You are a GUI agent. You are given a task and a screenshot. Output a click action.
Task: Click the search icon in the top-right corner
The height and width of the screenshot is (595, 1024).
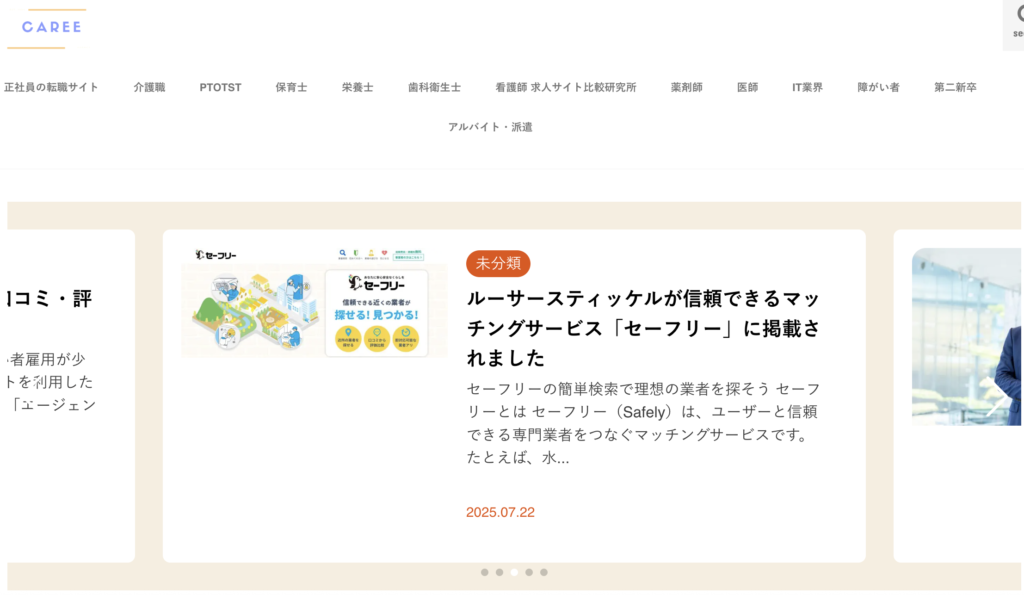(x=1017, y=19)
